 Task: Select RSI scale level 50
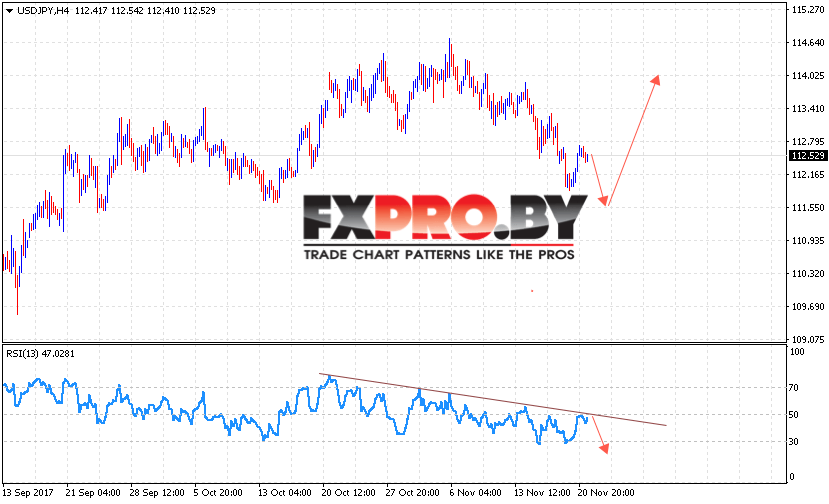coord(794,415)
